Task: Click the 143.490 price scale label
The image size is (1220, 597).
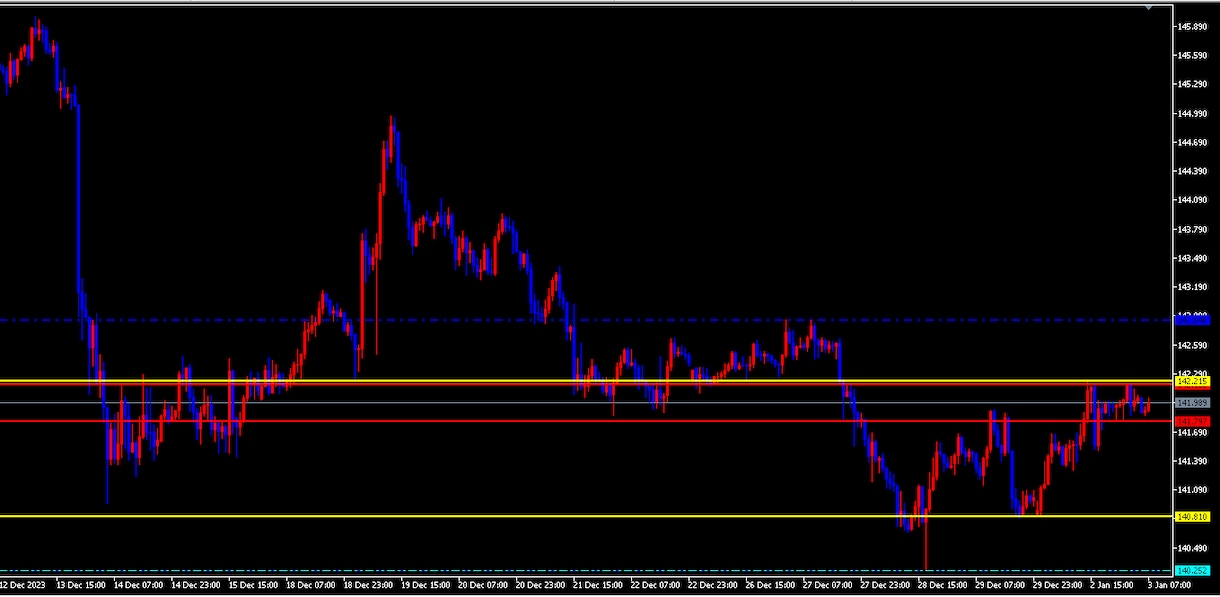Action: pos(1193,259)
